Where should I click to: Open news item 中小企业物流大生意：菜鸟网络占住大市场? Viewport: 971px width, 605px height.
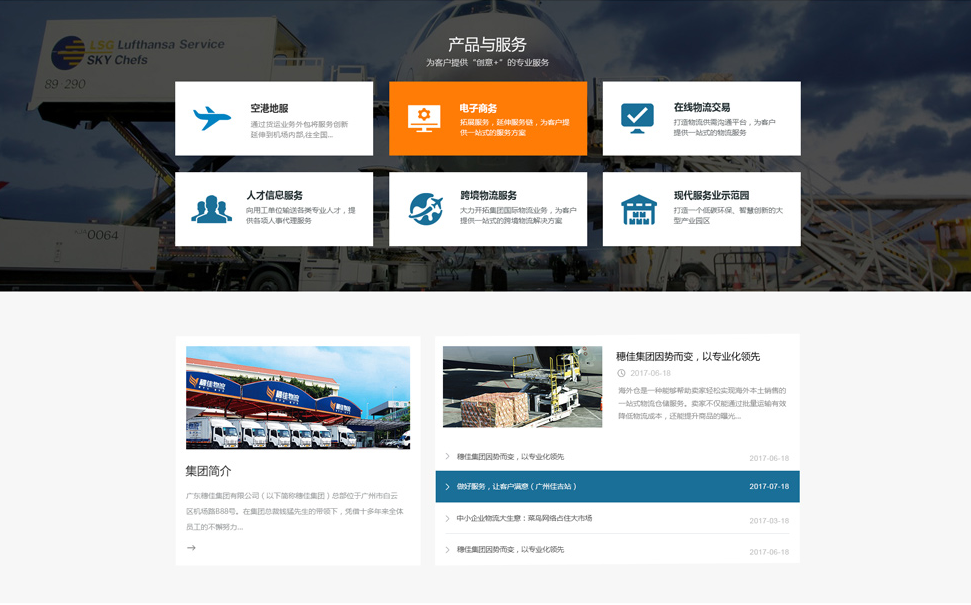pyautogui.click(x=524, y=519)
